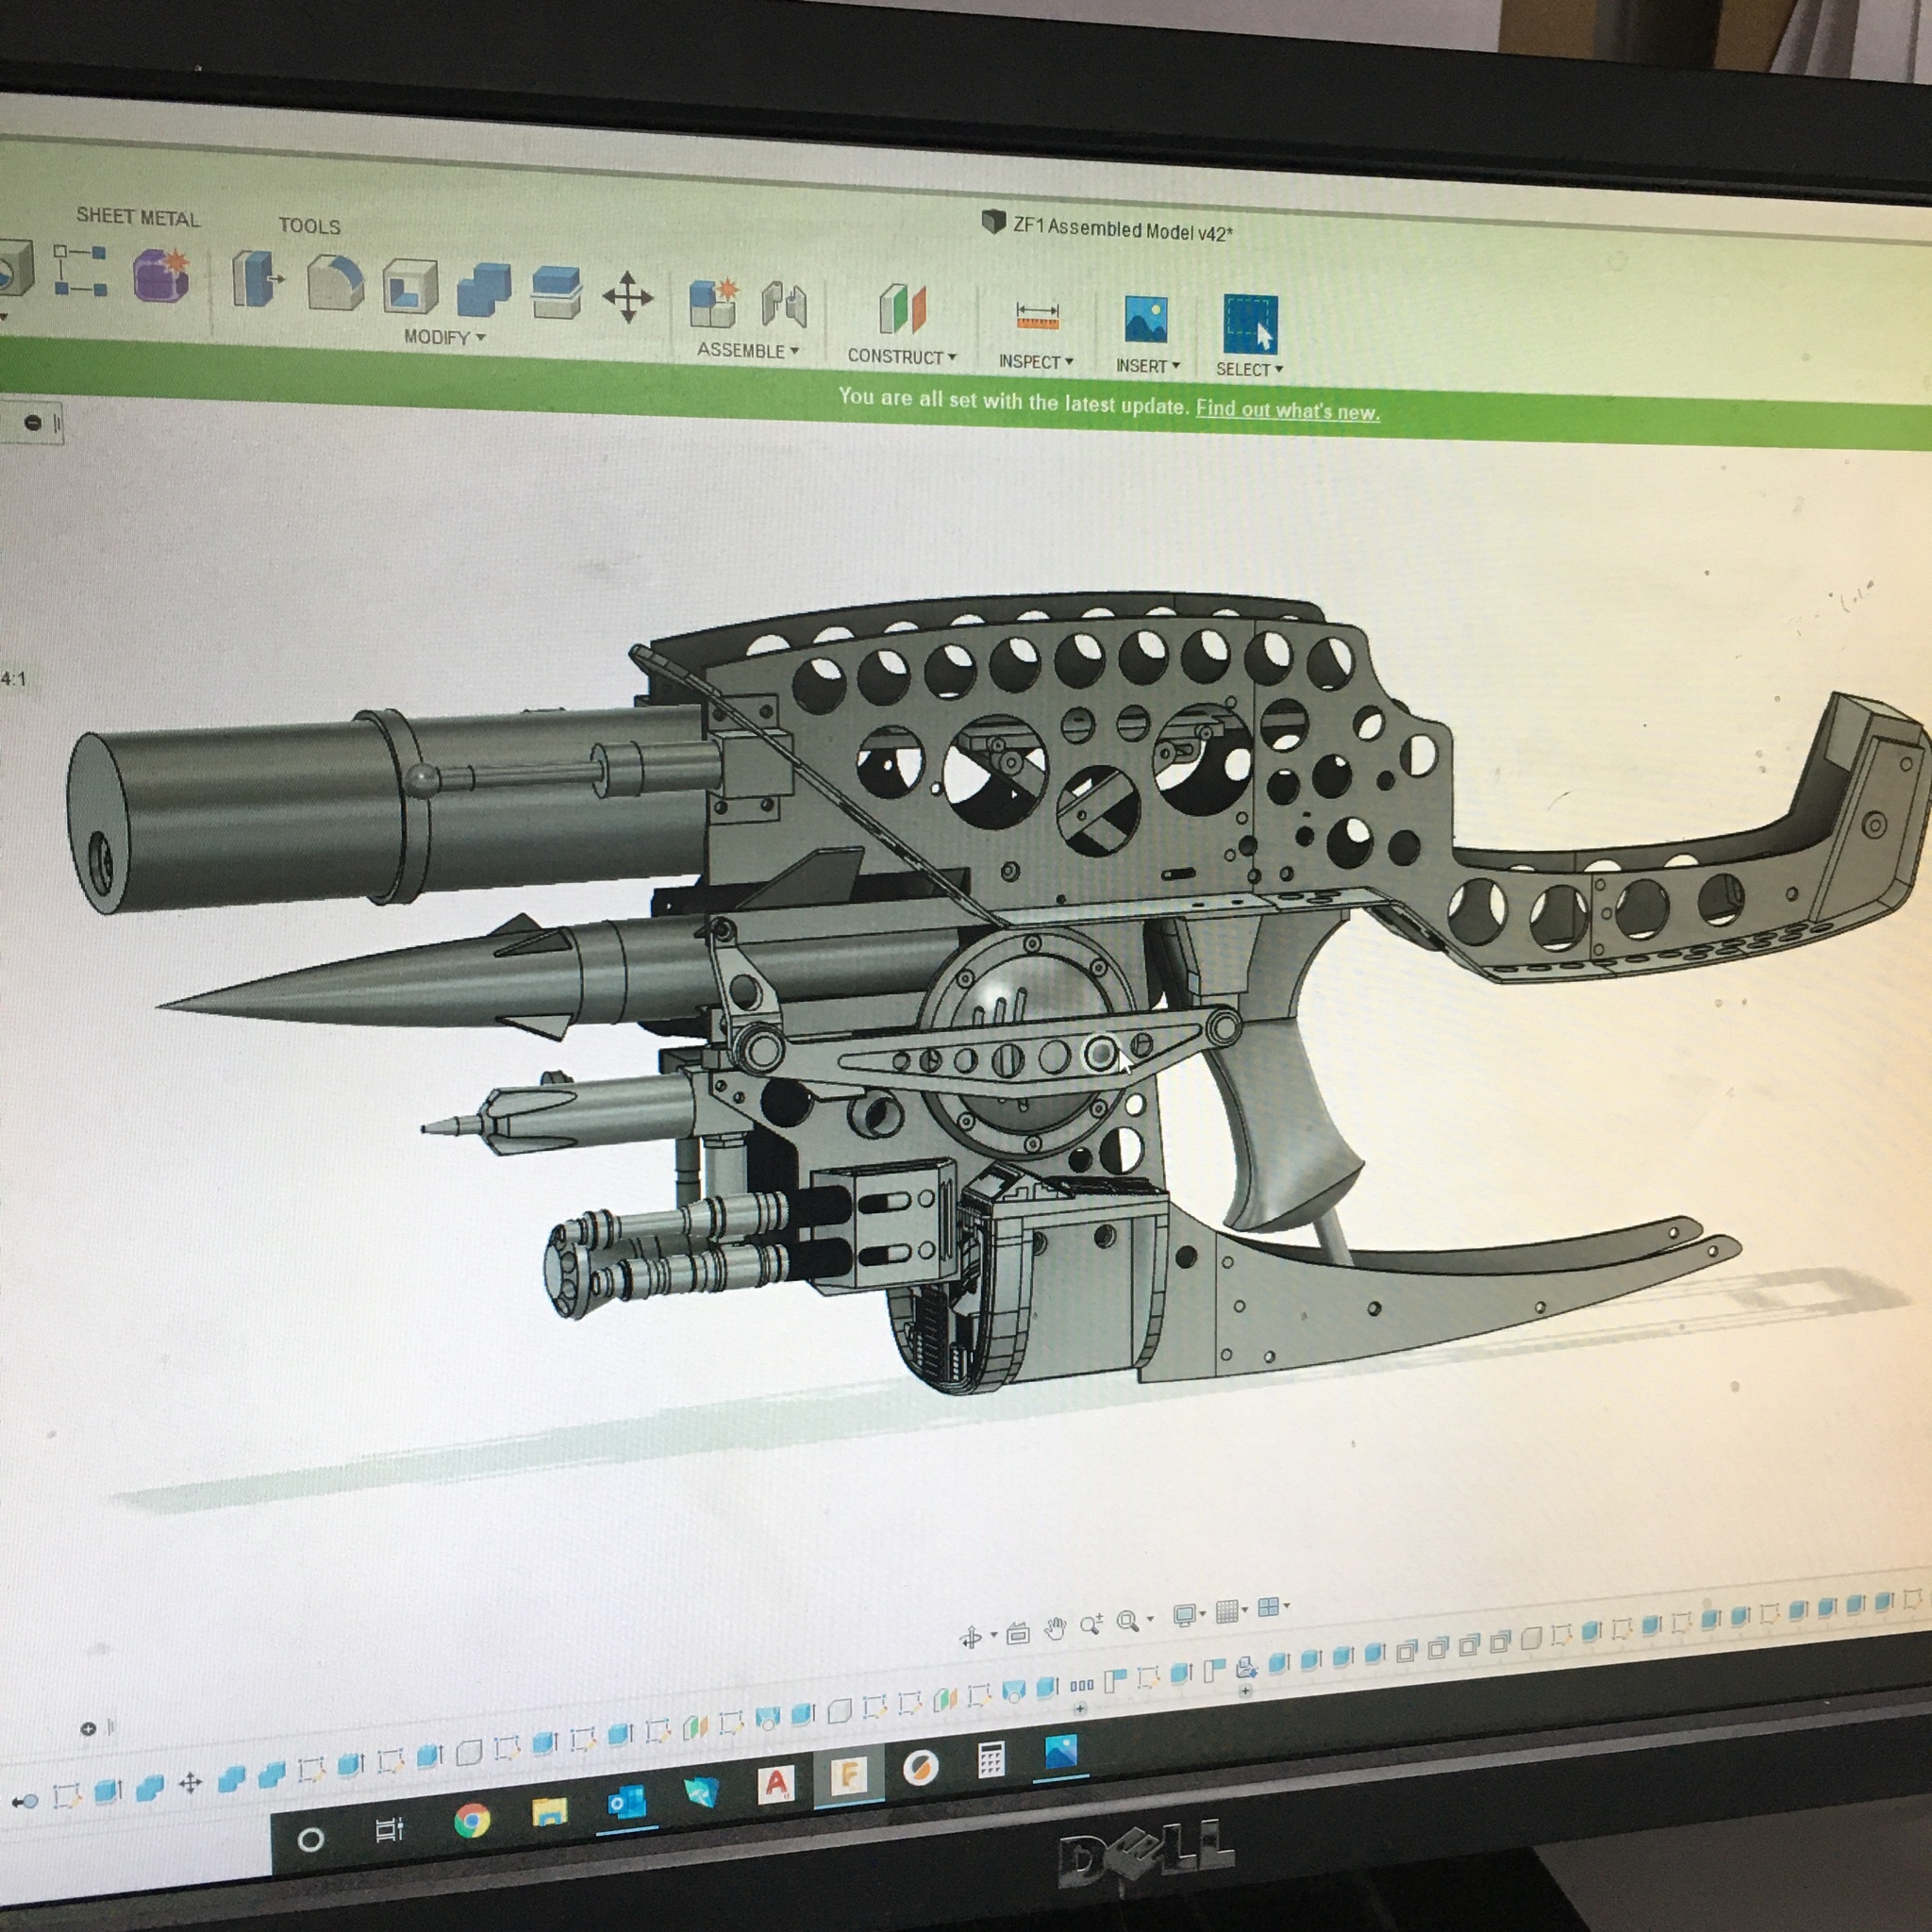Click the pattern feature with three squares in timeline

pos(1082,1685)
